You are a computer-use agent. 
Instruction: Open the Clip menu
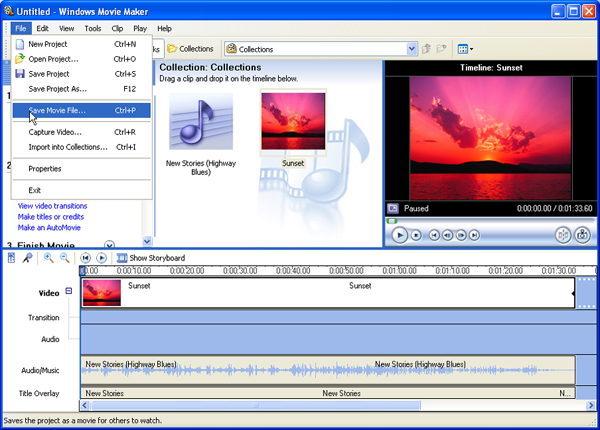[x=117, y=28]
